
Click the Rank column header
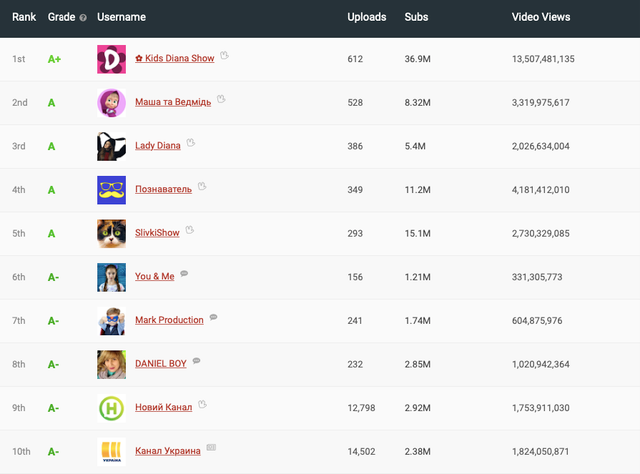(x=24, y=18)
